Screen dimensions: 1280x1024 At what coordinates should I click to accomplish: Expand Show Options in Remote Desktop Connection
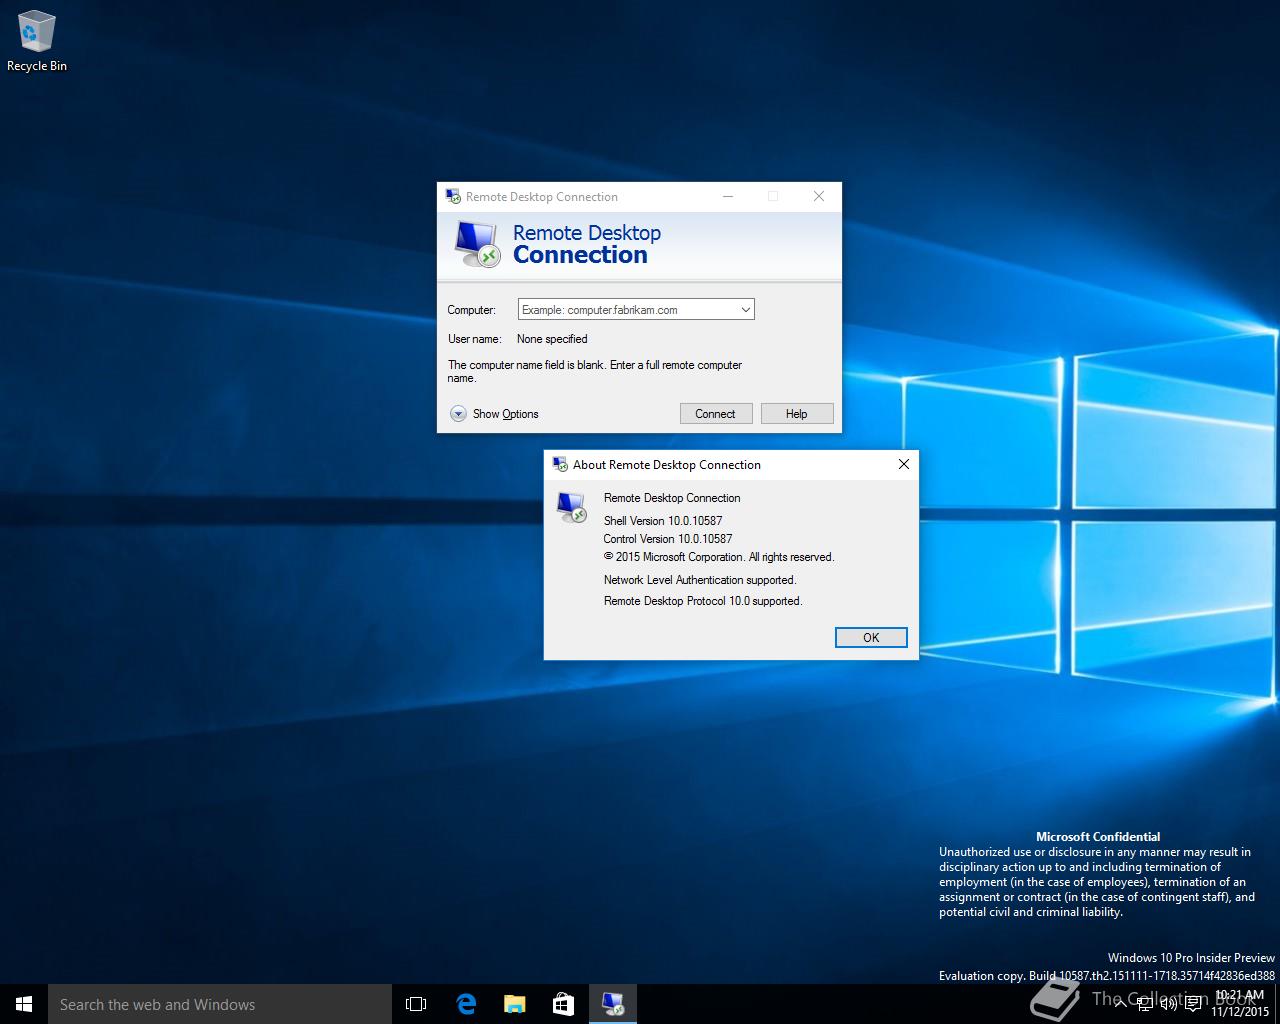click(x=494, y=414)
